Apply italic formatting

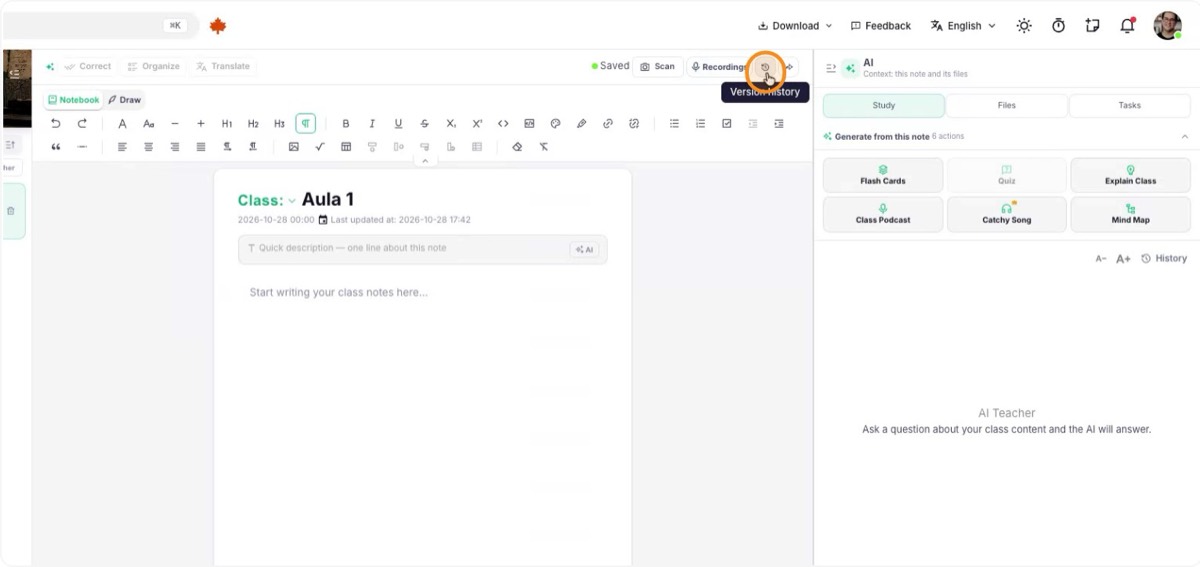(x=372, y=124)
